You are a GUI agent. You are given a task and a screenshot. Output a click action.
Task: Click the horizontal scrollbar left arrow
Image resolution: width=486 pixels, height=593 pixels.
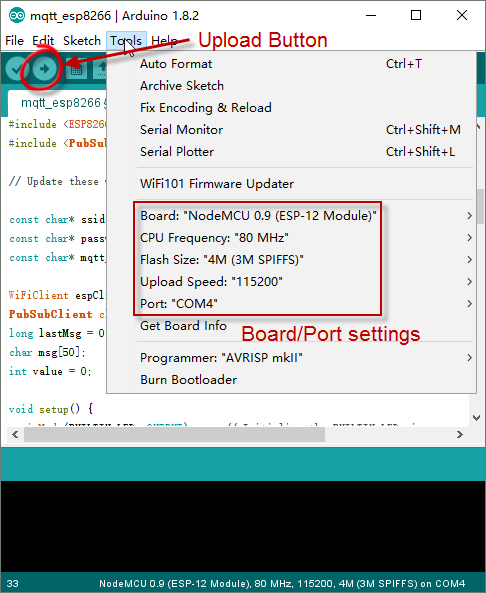tap(15, 435)
